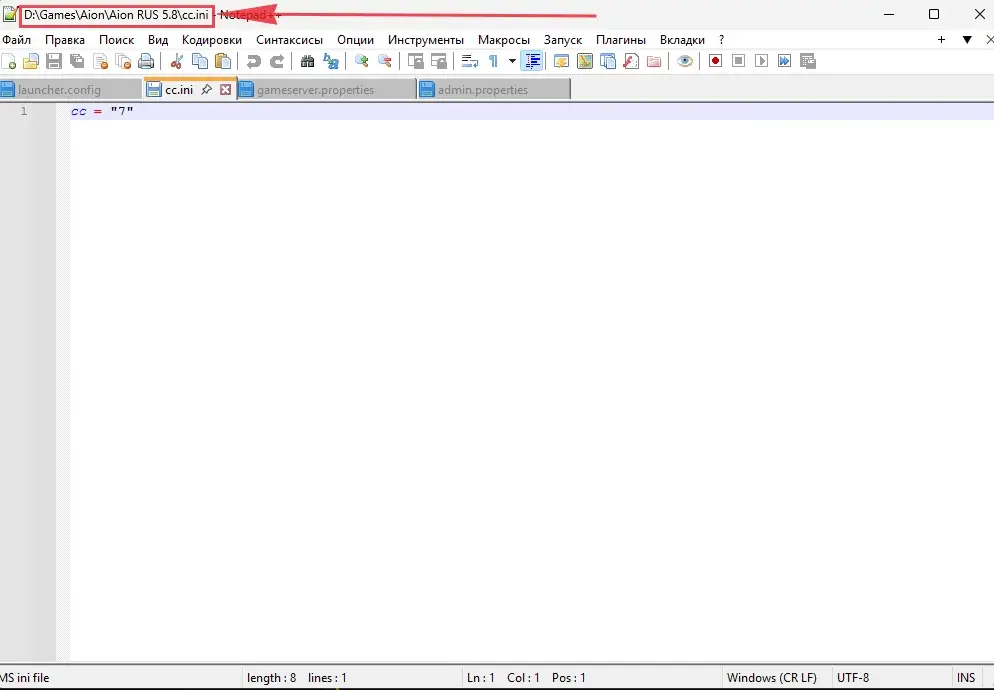Click the Cut scissors icon
Screen dimensions: 994x690
click(x=177, y=62)
